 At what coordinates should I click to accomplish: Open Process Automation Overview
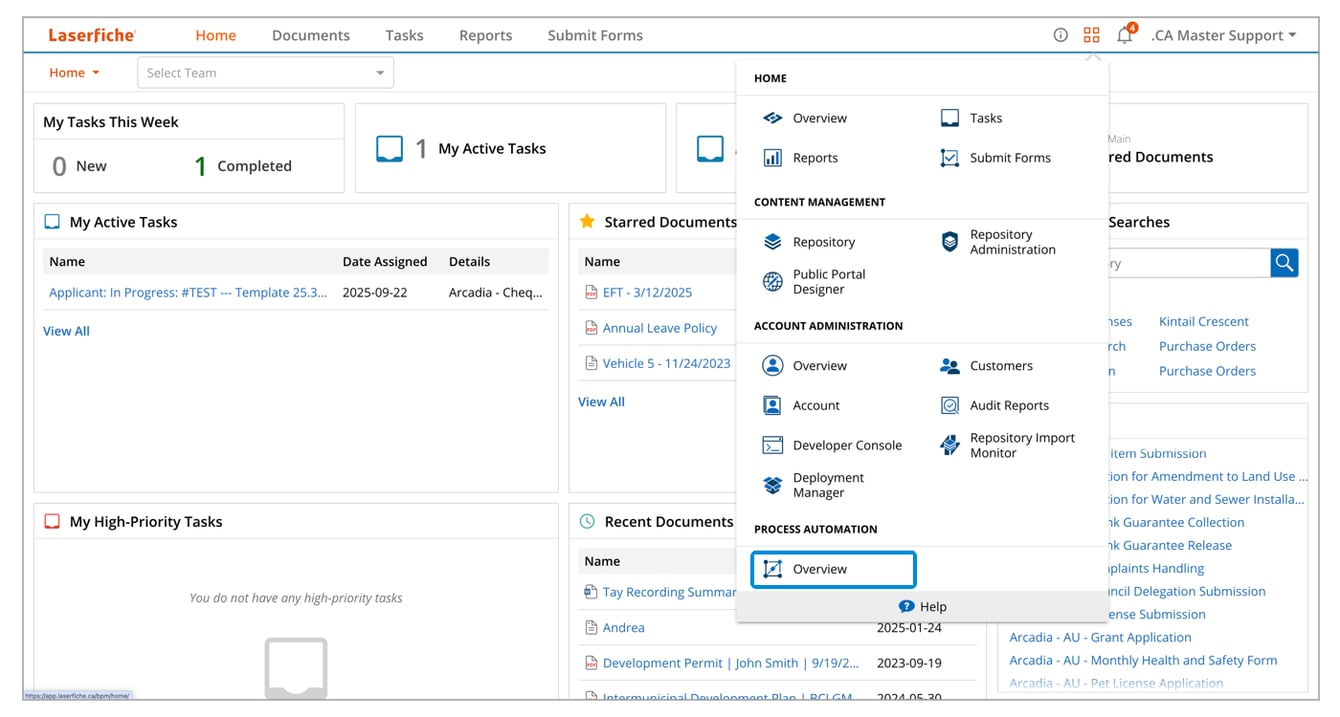tap(833, 569)
